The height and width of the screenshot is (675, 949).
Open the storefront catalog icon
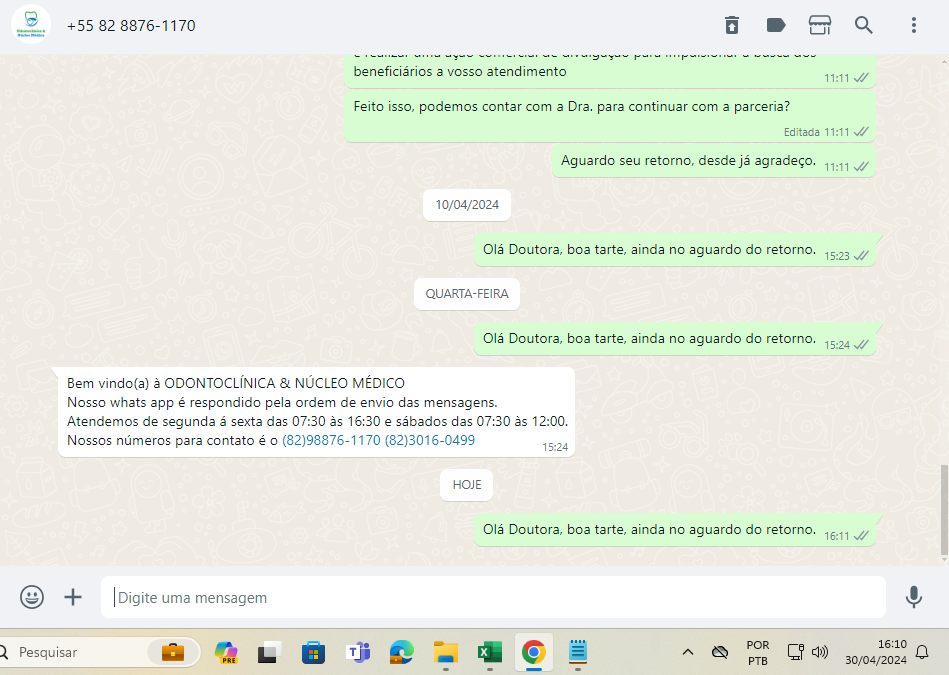click(x=819, y=25)
